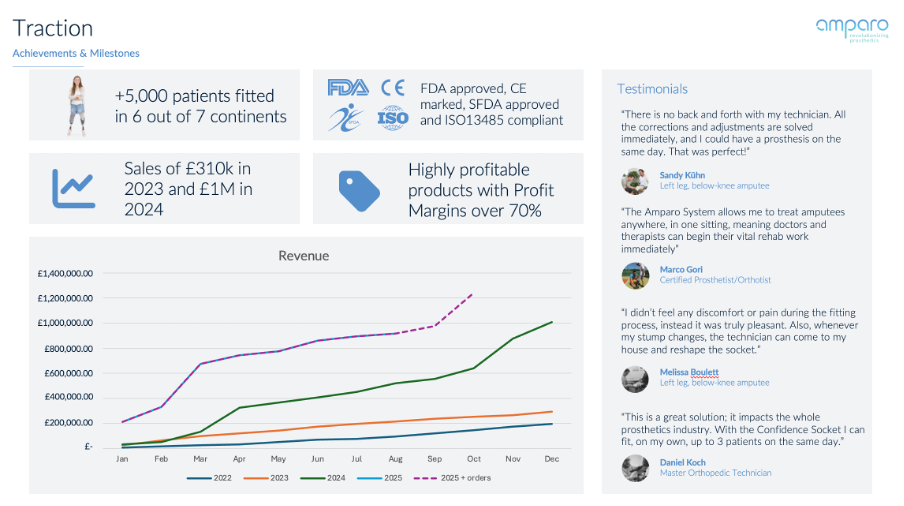Click Sandy Kühn's avatar photo
904x506 pixels.
click(634, 181)
